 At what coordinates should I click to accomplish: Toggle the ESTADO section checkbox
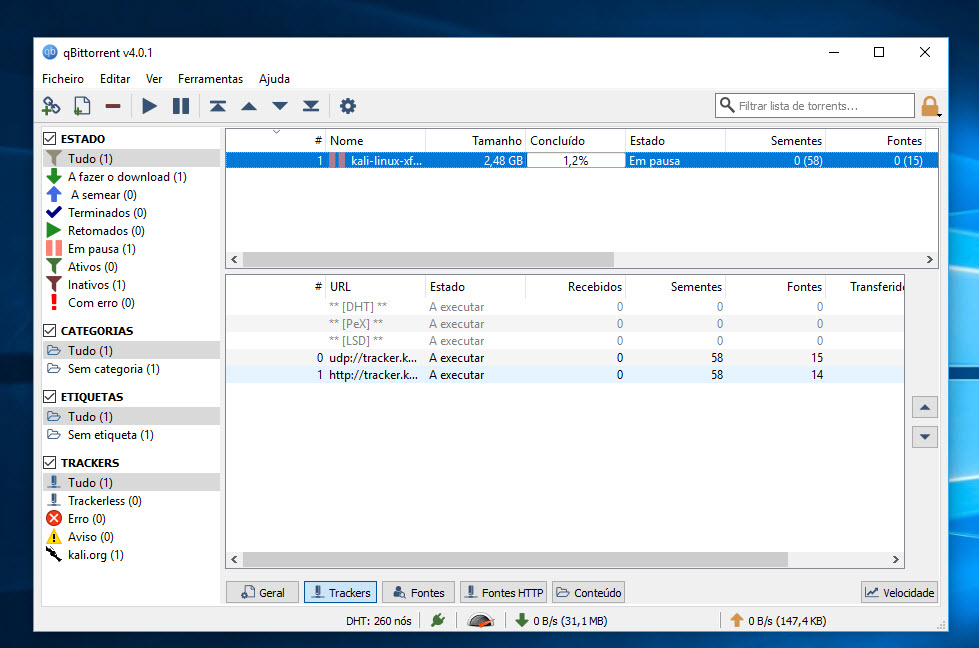pos(47,138)
